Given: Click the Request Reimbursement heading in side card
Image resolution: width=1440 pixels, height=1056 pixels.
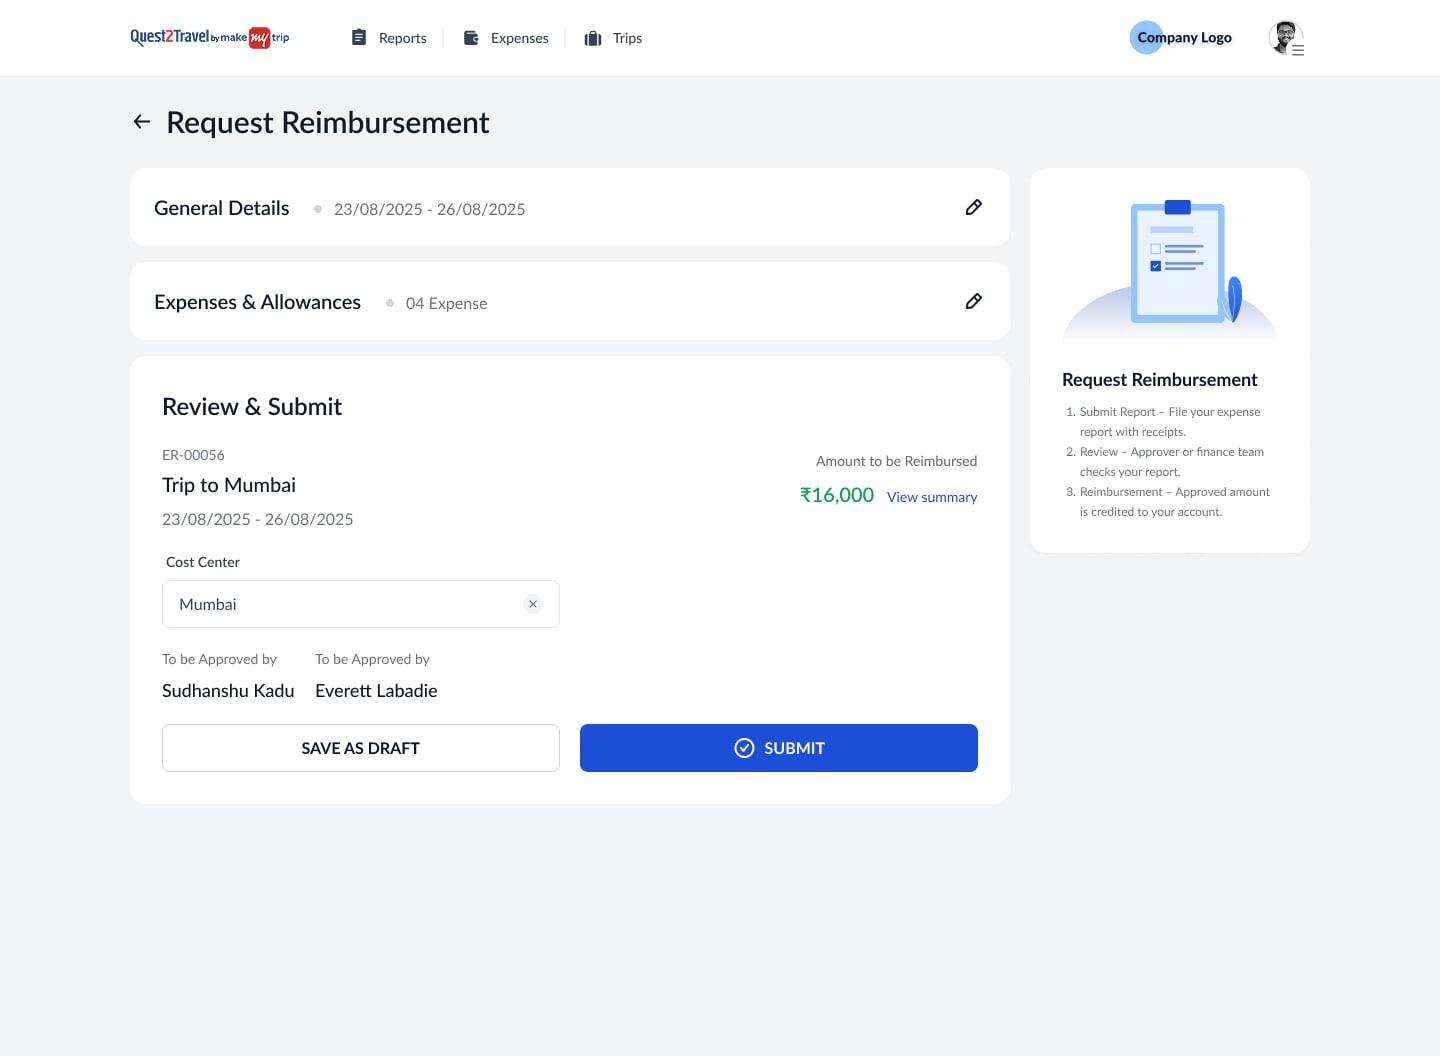Looking at the screenshot, I should tap(1160, 380).
